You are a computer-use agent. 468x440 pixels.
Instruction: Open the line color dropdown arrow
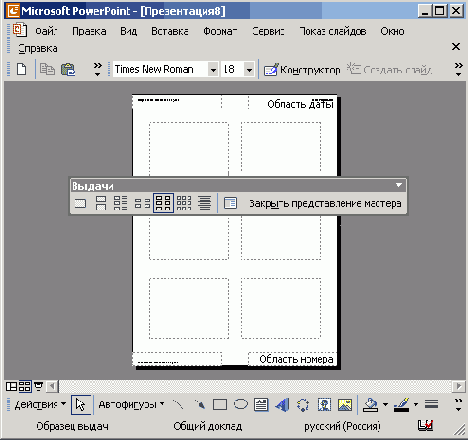click(x=416, y=405)
